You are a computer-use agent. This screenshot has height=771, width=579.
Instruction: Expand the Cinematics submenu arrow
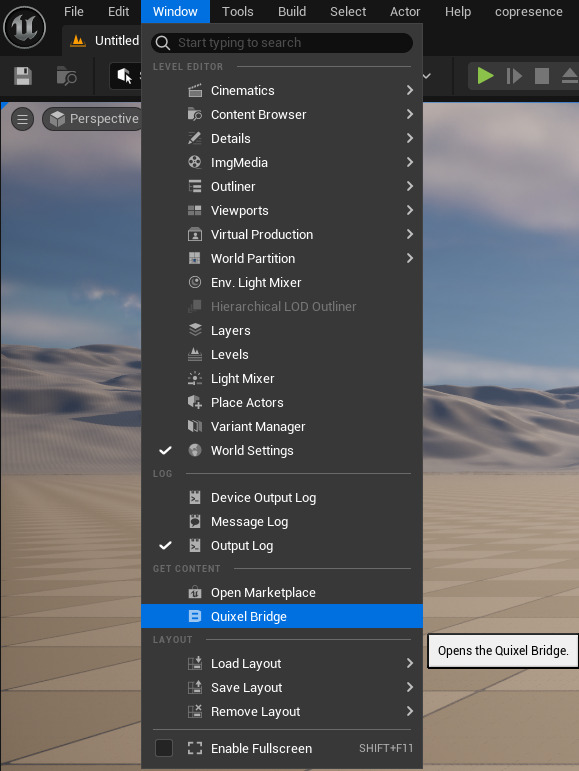409,90
